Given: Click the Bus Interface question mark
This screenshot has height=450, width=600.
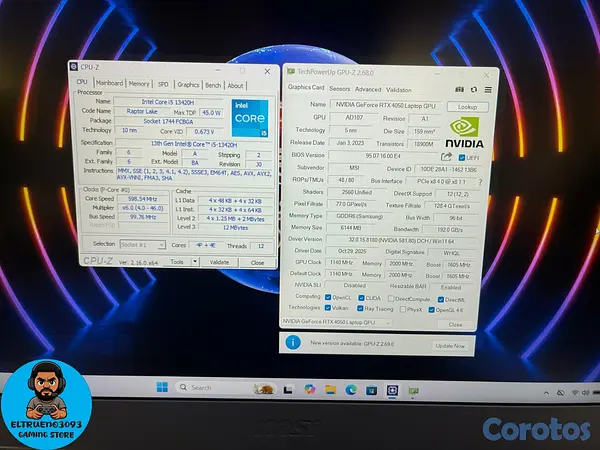Looking at the screenshot, I should point(480,182).
